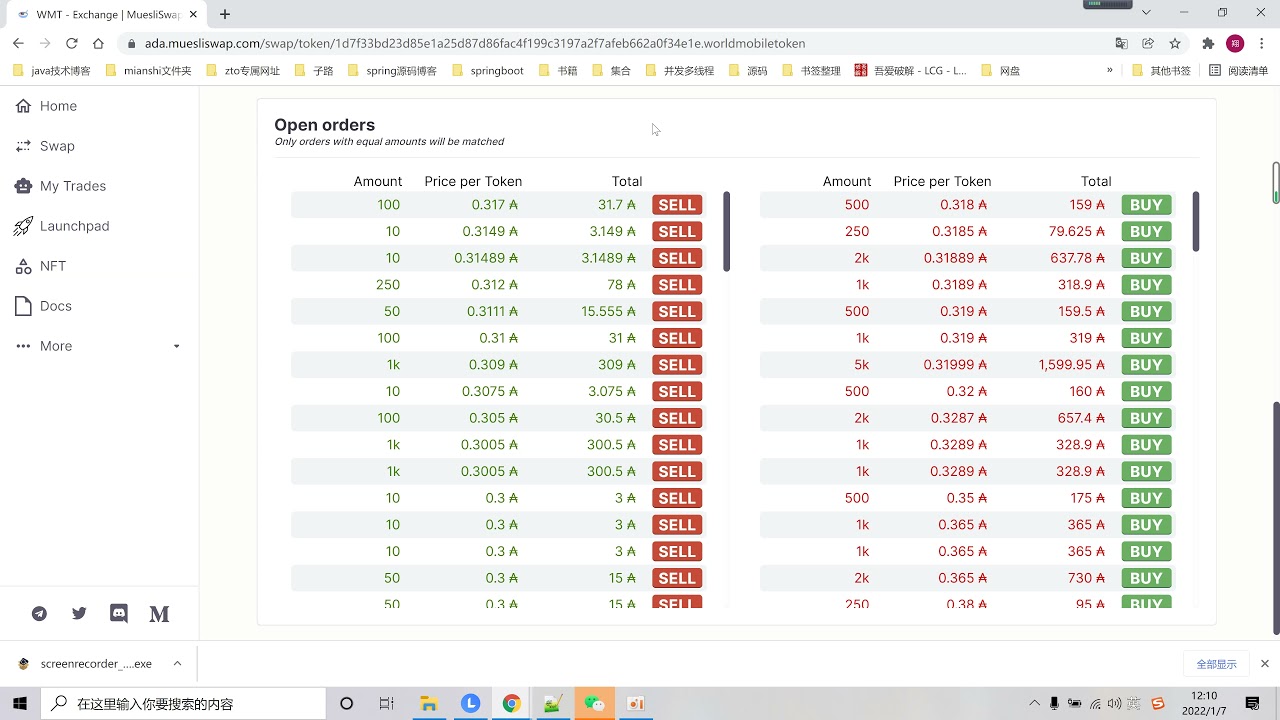Open the Chrome three-dot menu
This screenshot has height=720, width=1280.
point(1262,43)
